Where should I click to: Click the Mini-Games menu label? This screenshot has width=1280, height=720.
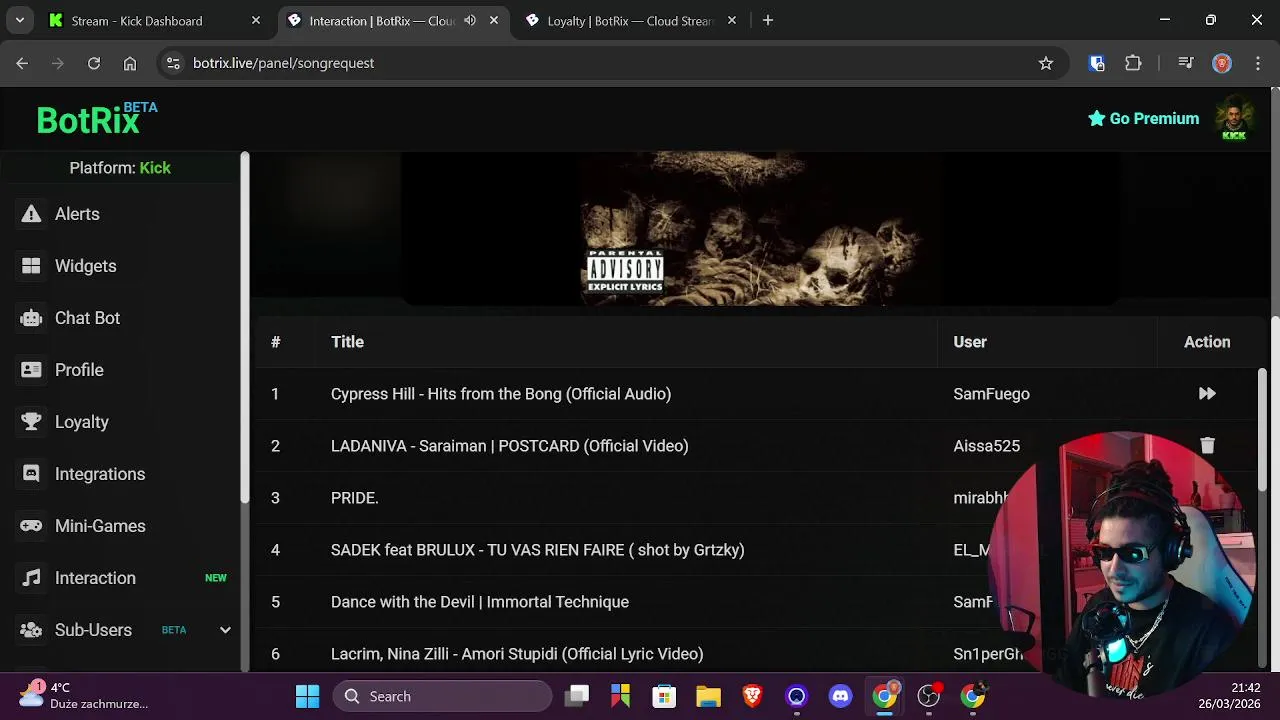pyautogui.click(x=100, y=526)
